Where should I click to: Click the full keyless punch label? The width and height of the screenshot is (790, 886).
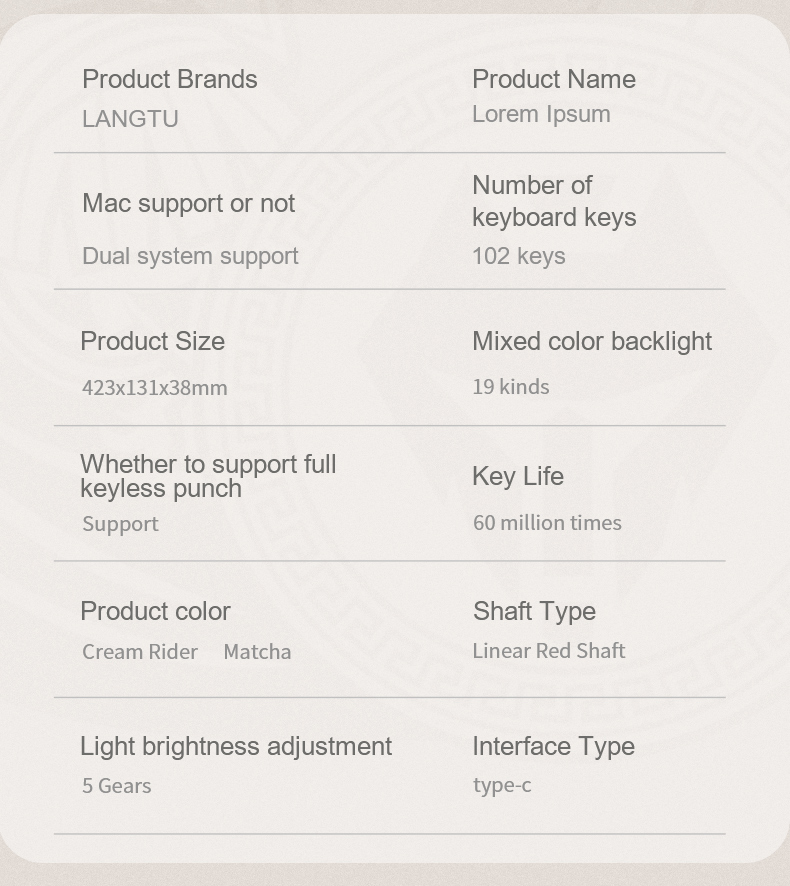coord(208,477)
